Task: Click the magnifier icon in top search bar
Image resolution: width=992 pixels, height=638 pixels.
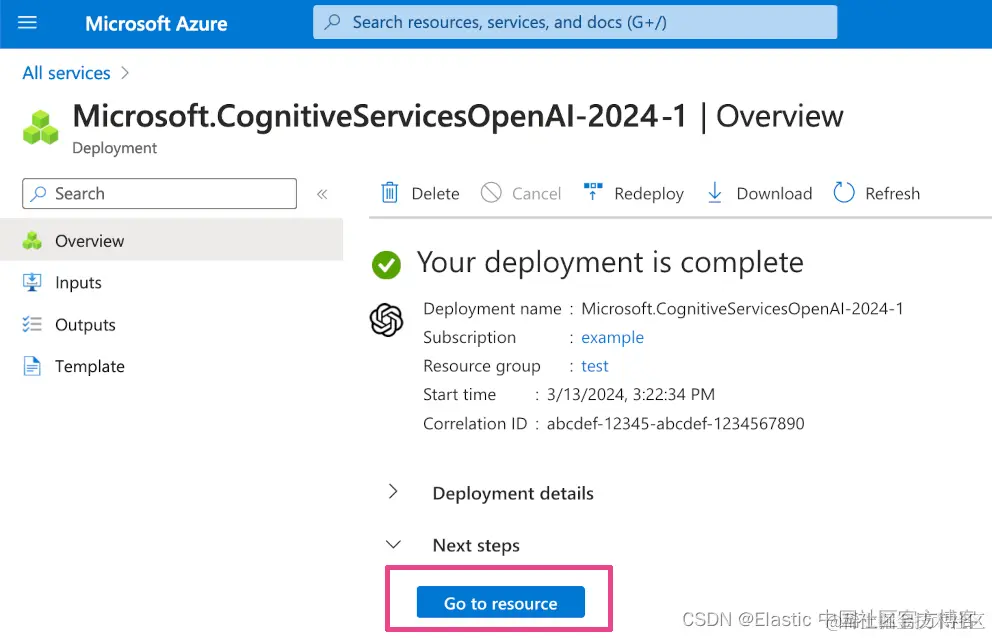Action: click(332, 22)
